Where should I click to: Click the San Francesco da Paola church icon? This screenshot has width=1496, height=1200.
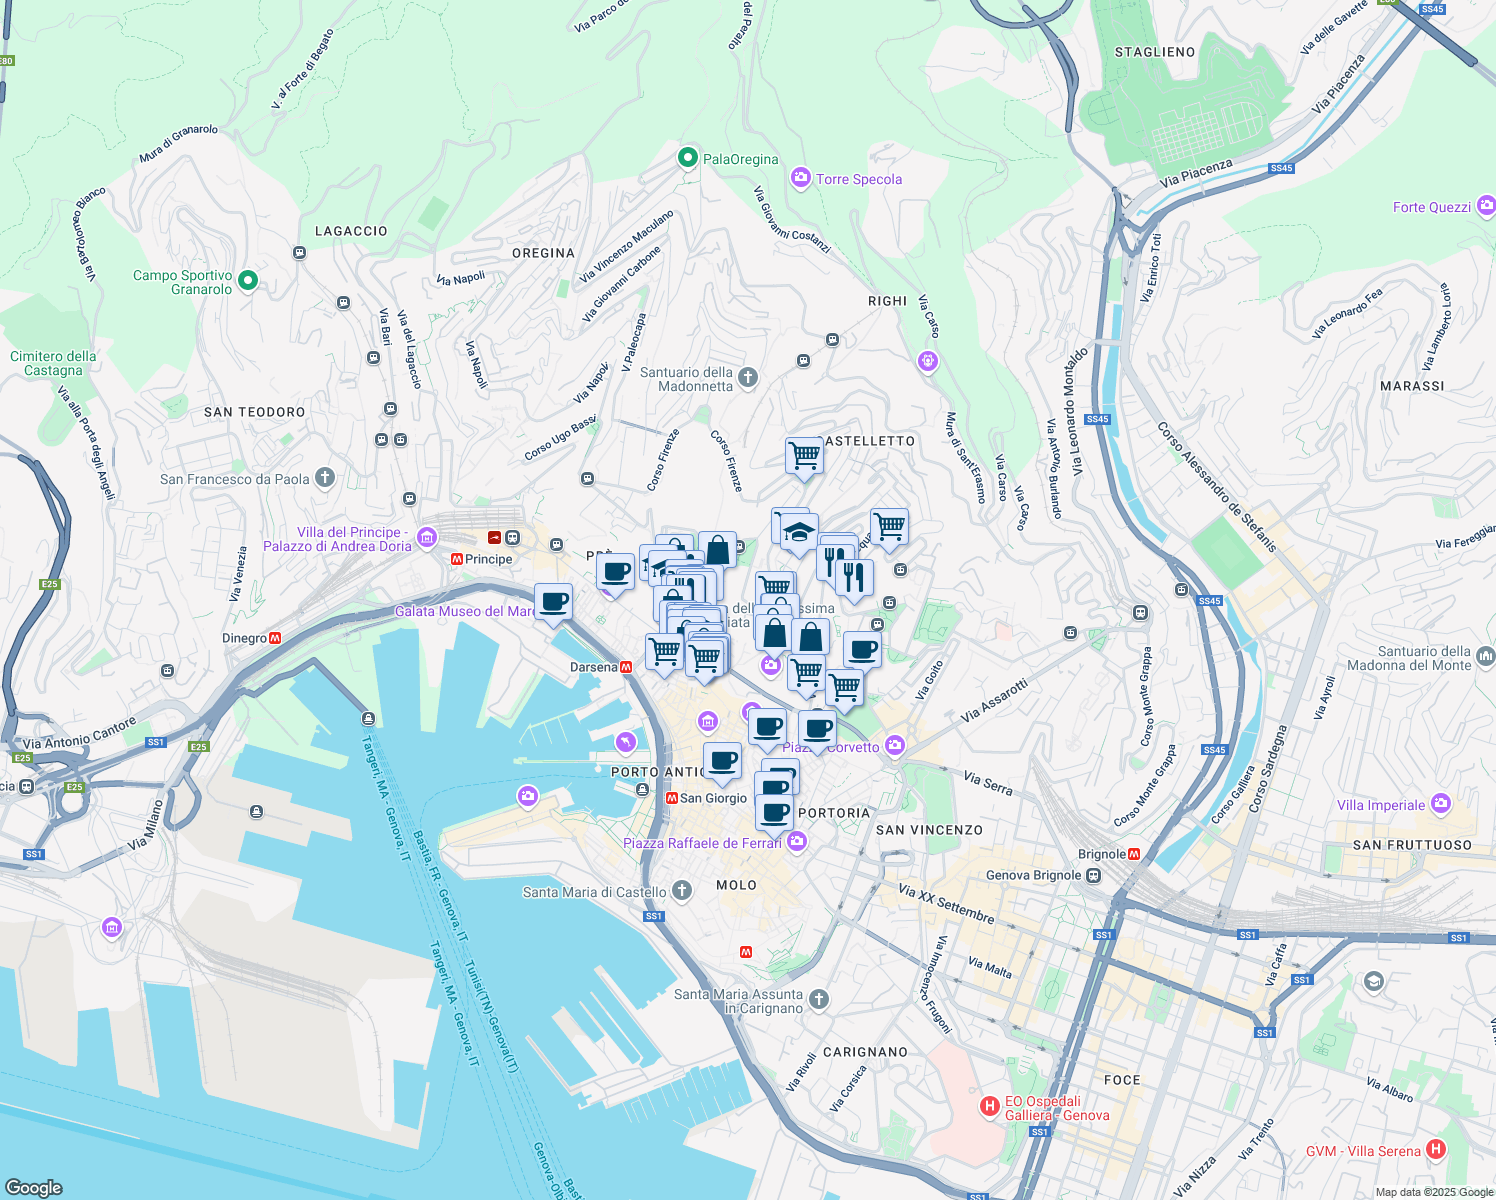[x=325, y=478]
